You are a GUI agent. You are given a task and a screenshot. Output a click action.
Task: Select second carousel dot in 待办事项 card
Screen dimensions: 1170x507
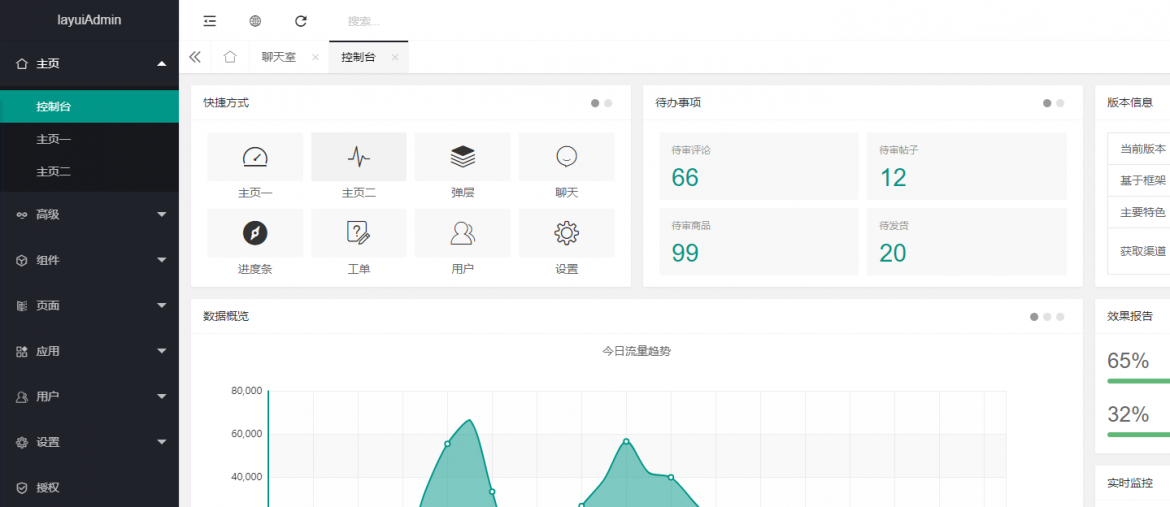tap(1060, 103)
